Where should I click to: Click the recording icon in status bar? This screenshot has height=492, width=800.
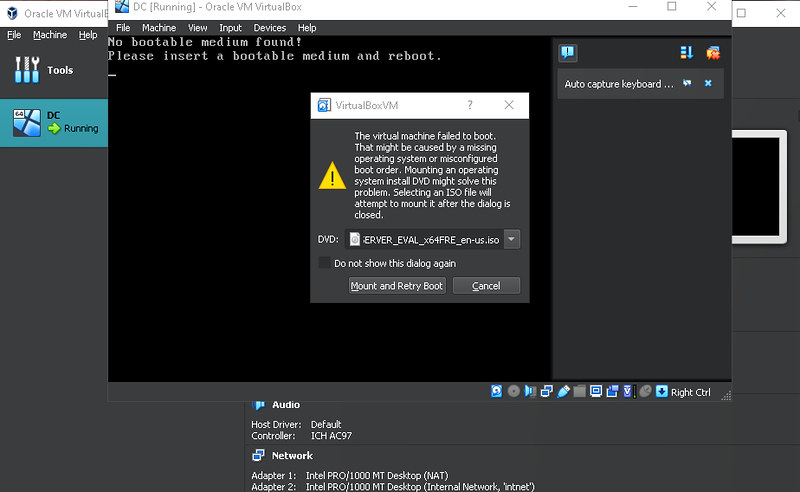pos(612,391)
